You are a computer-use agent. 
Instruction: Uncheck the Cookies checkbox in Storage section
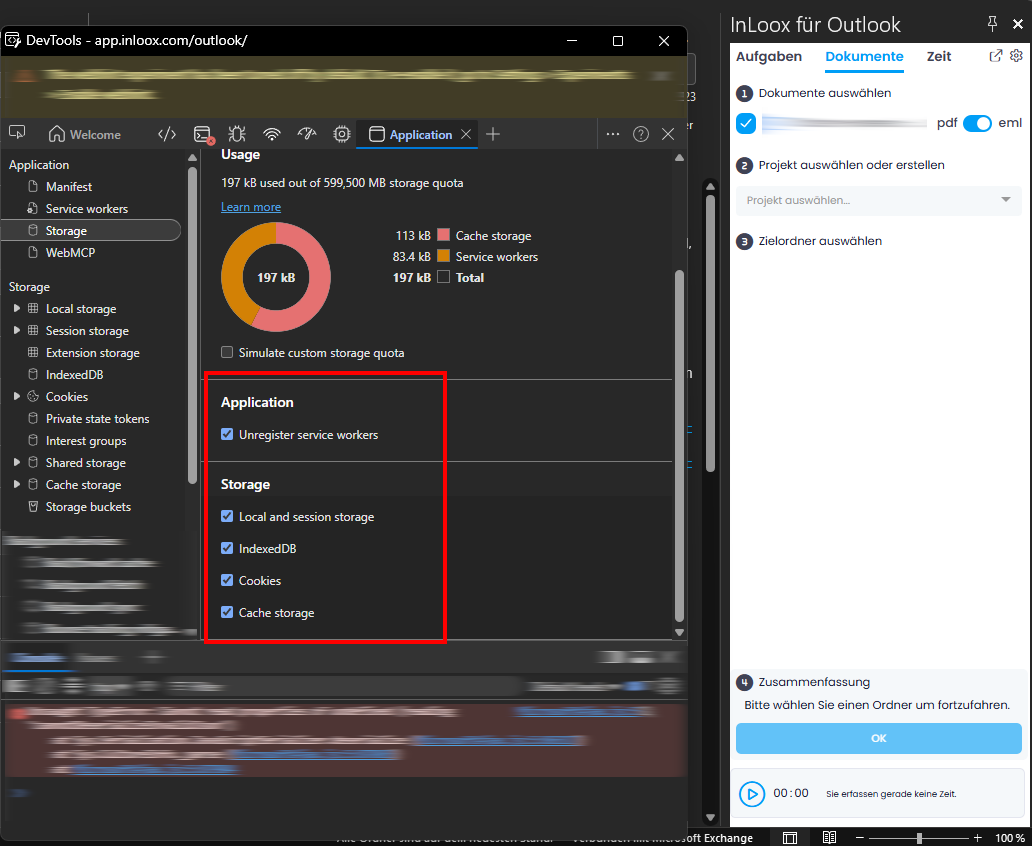click(x=227, y=580)
